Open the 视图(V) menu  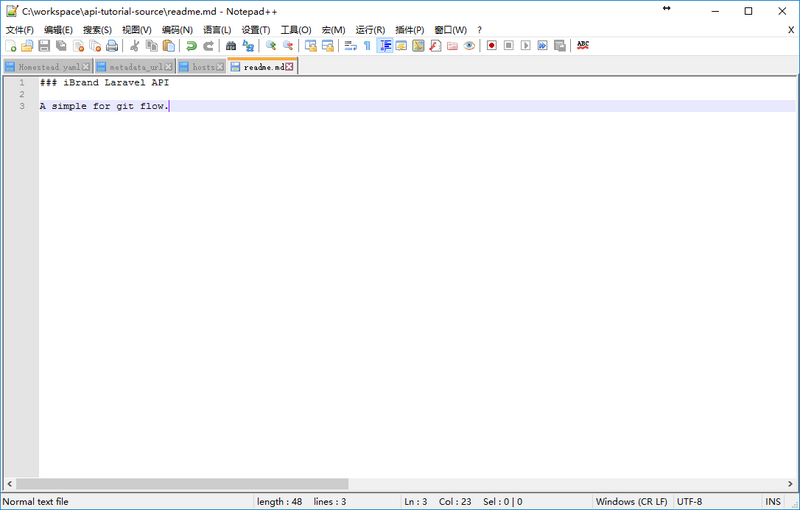137,30
